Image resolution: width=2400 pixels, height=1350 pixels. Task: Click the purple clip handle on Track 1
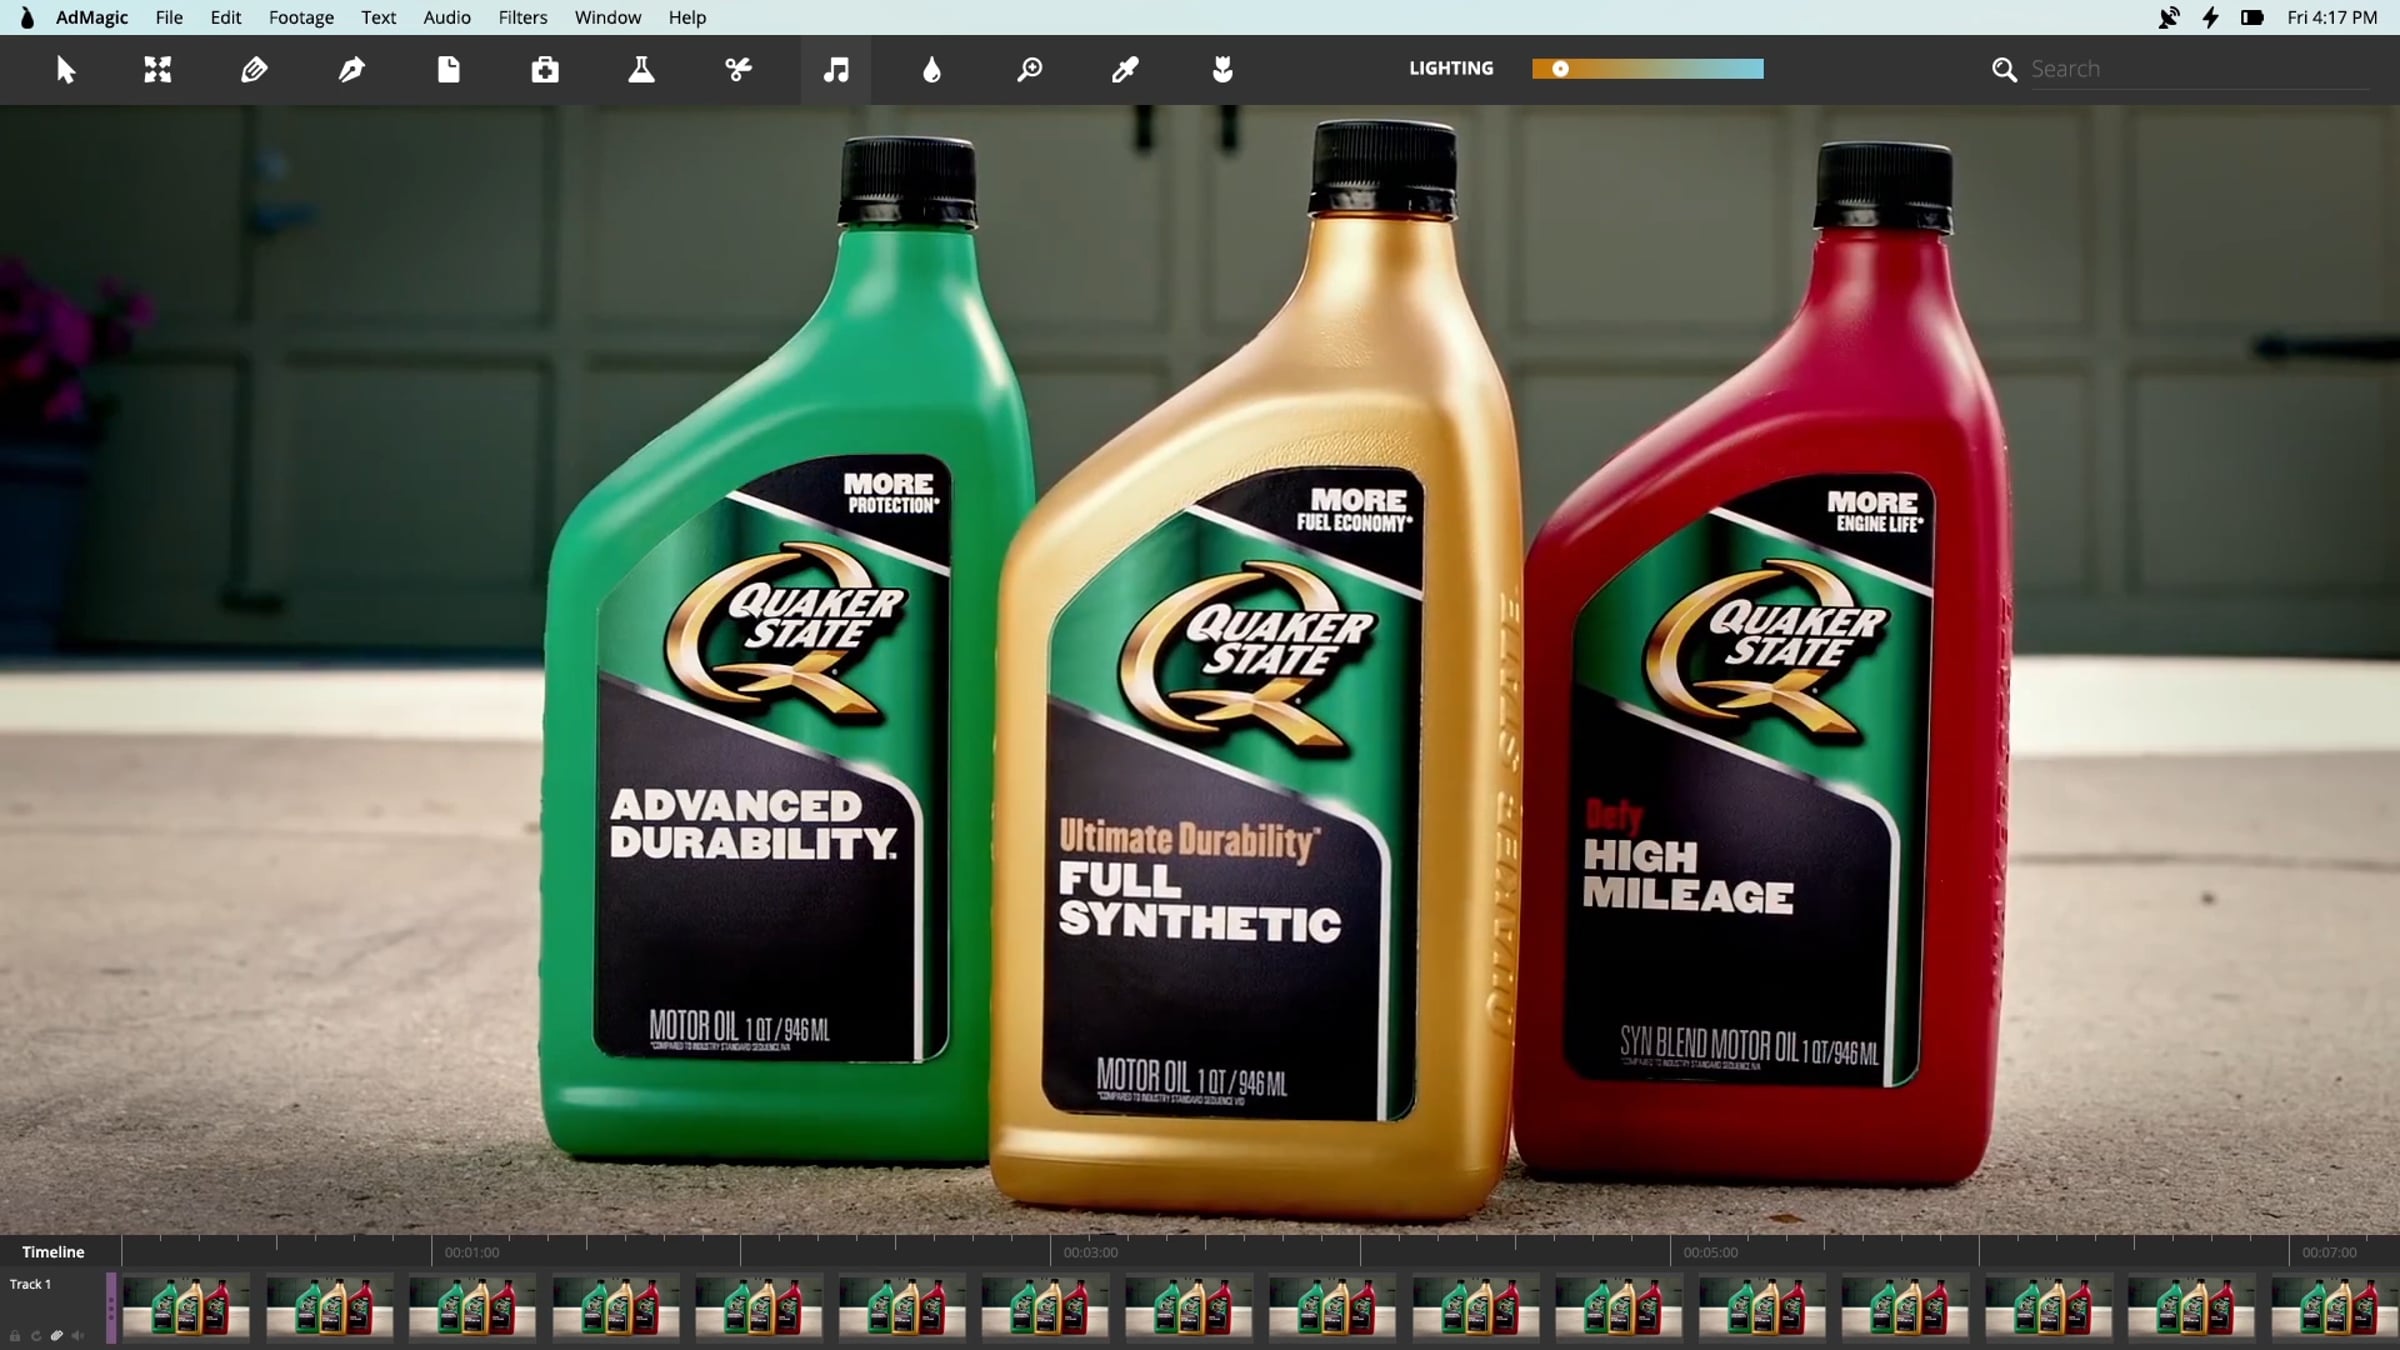coord(111,1308)
